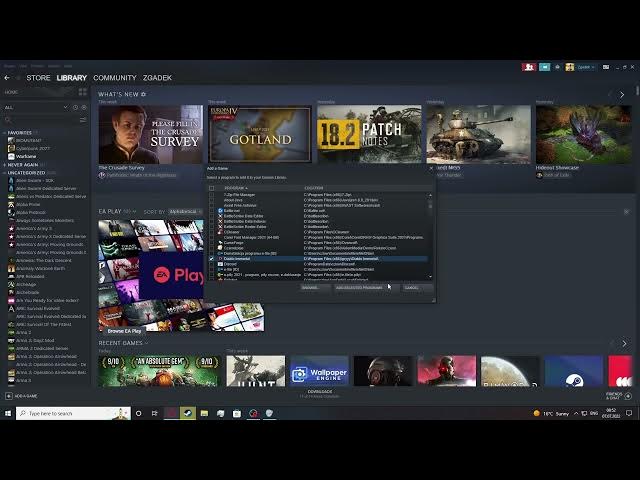Open The Crusade Survey news card
Image resolution: width=640 pixels, height=480 pixels.
151,135
